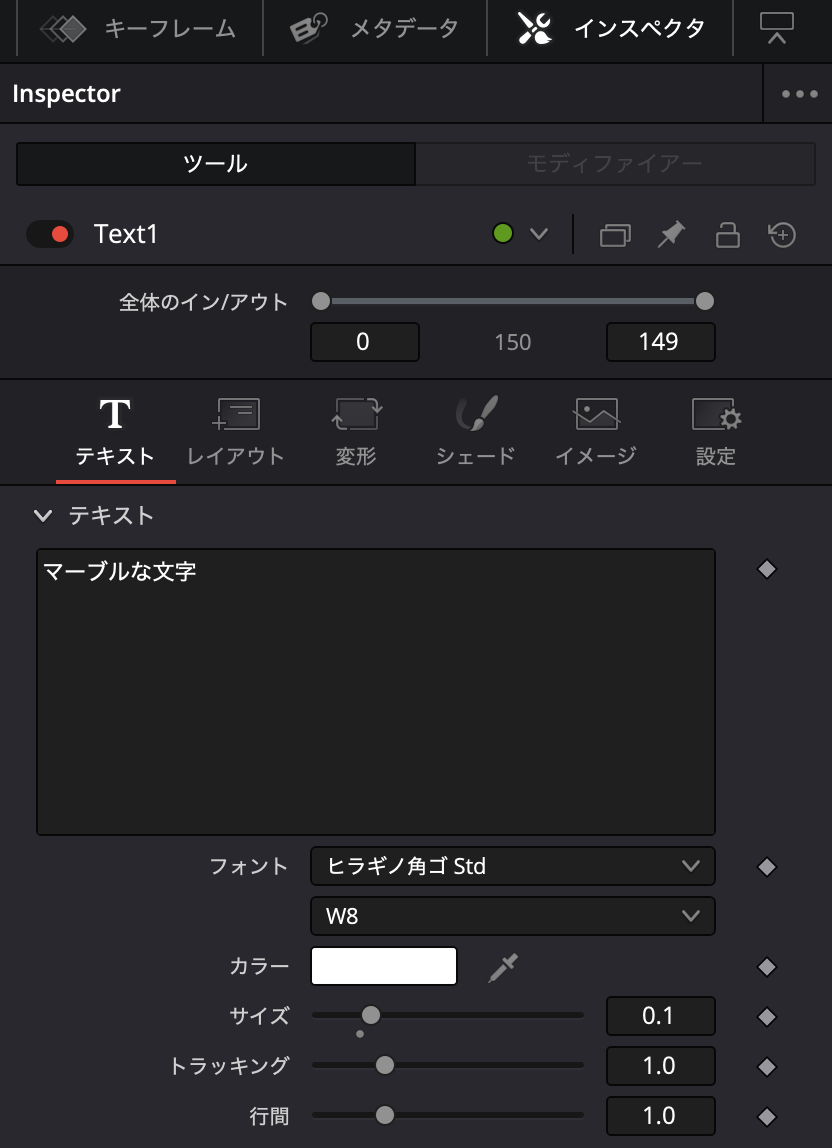
Task: Open the font family dropdown
Action: tap(512, 866)
